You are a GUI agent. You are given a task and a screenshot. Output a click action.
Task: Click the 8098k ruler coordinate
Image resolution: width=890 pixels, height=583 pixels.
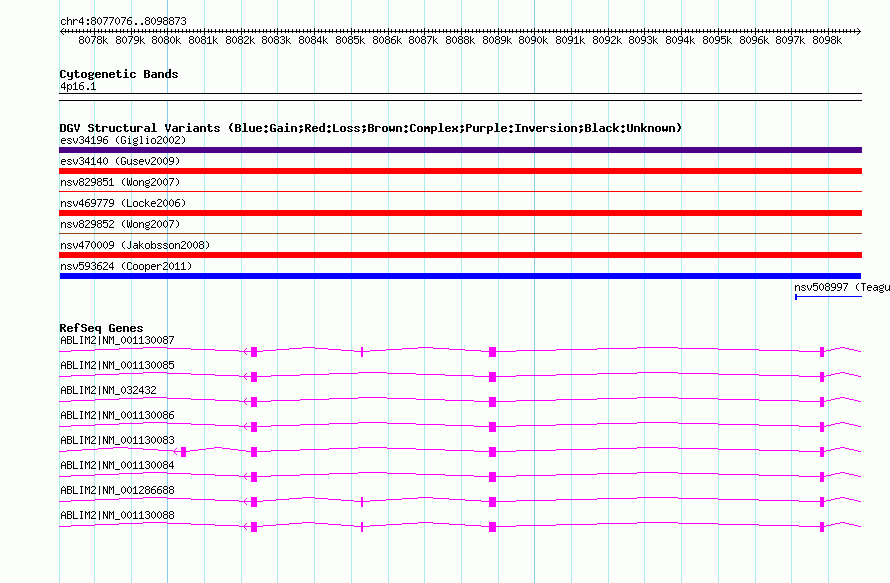[x=827, y=40]
